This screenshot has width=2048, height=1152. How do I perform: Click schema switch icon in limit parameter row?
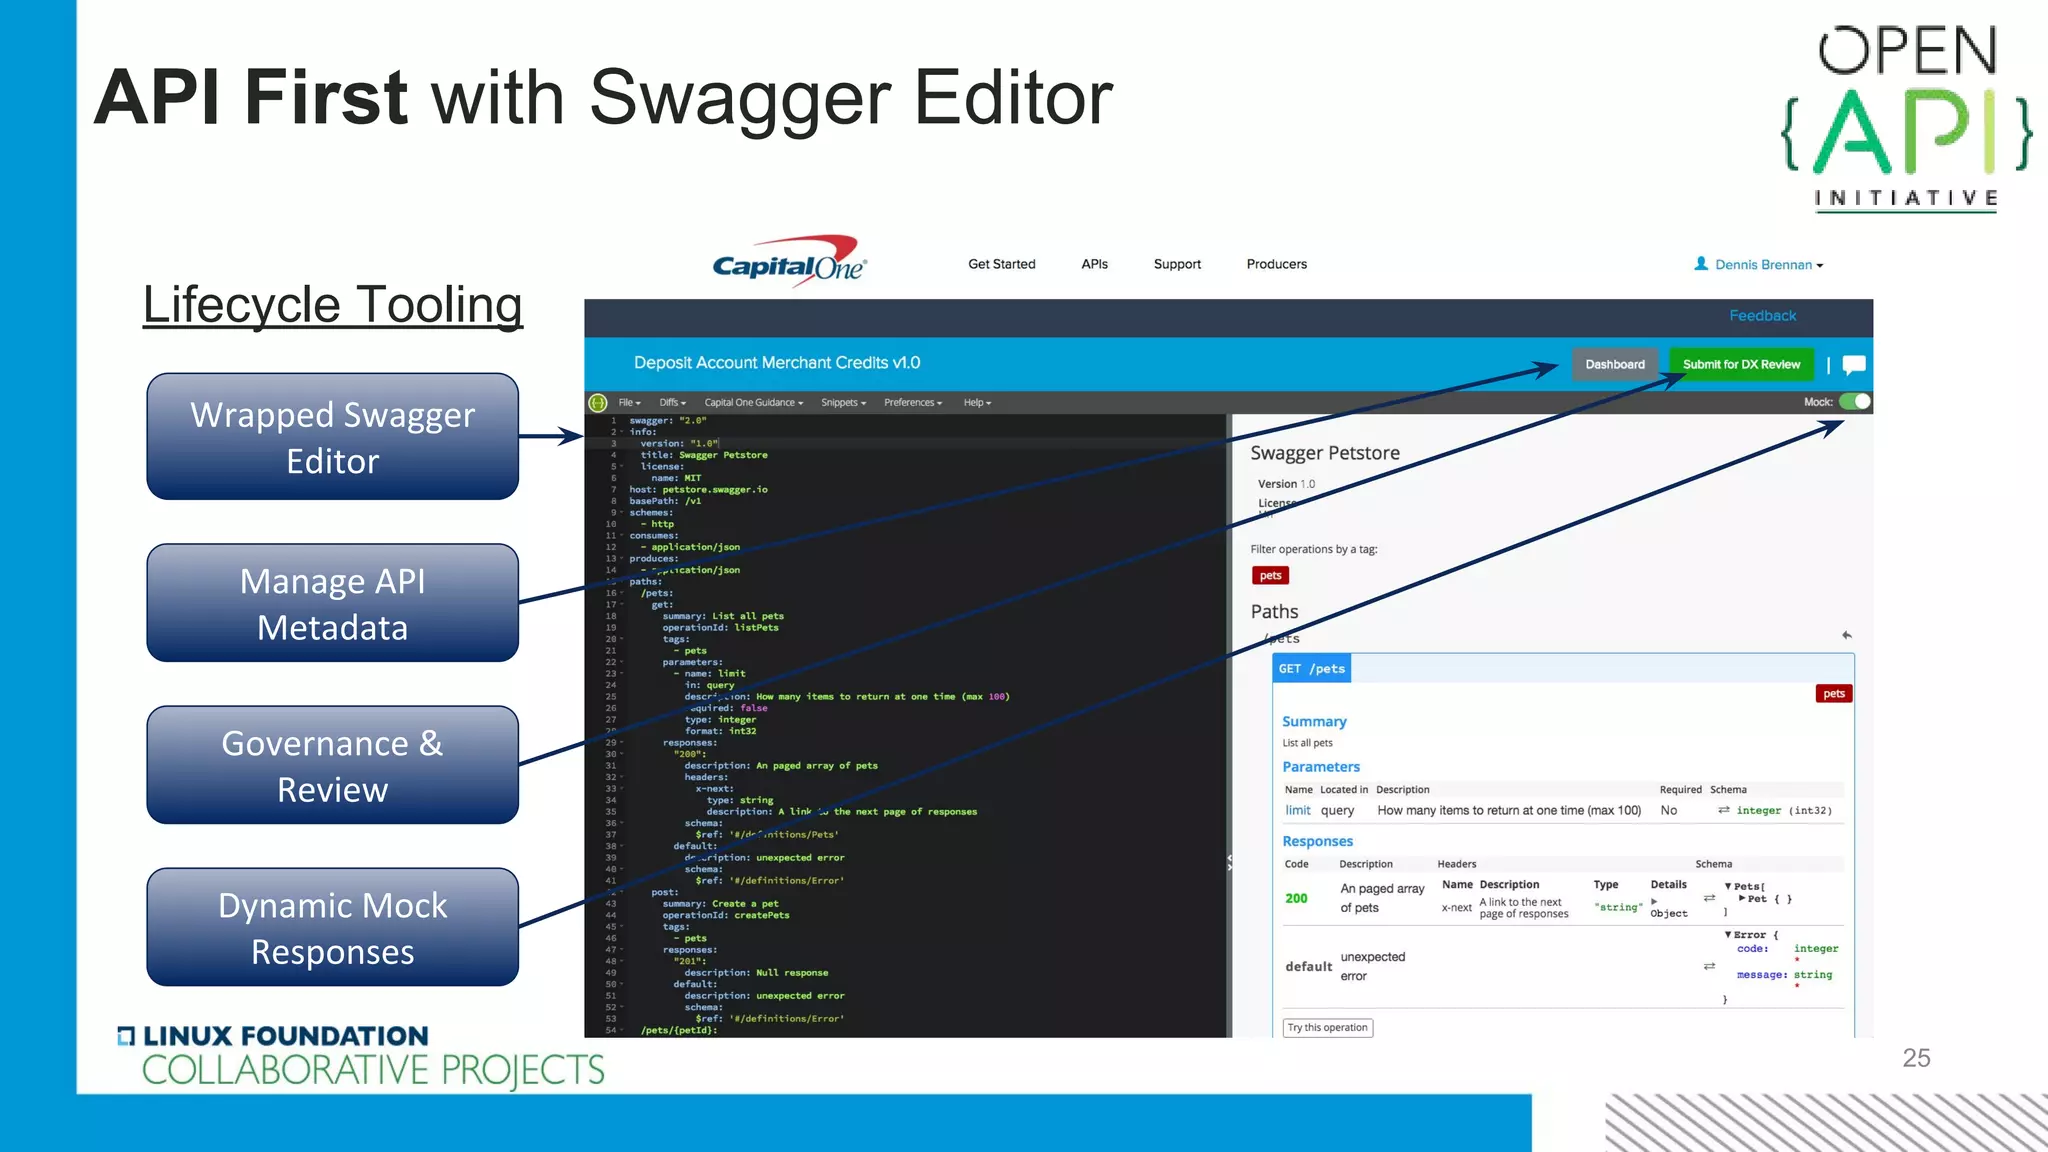pyautogui.click(x=1724, y=810)
